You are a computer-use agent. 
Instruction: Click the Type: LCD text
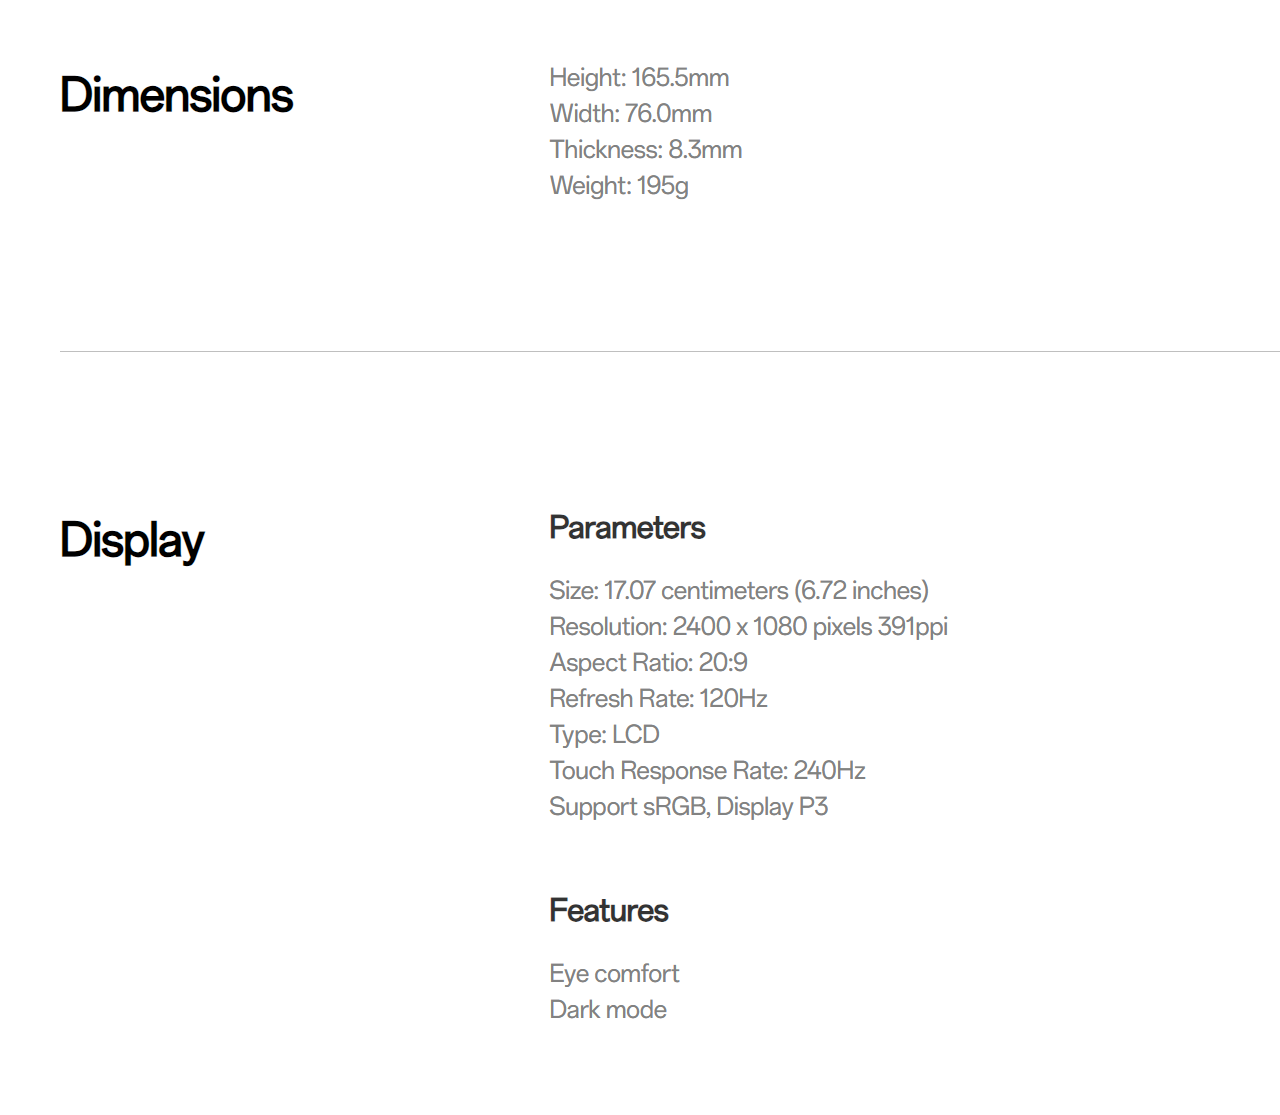604,735
